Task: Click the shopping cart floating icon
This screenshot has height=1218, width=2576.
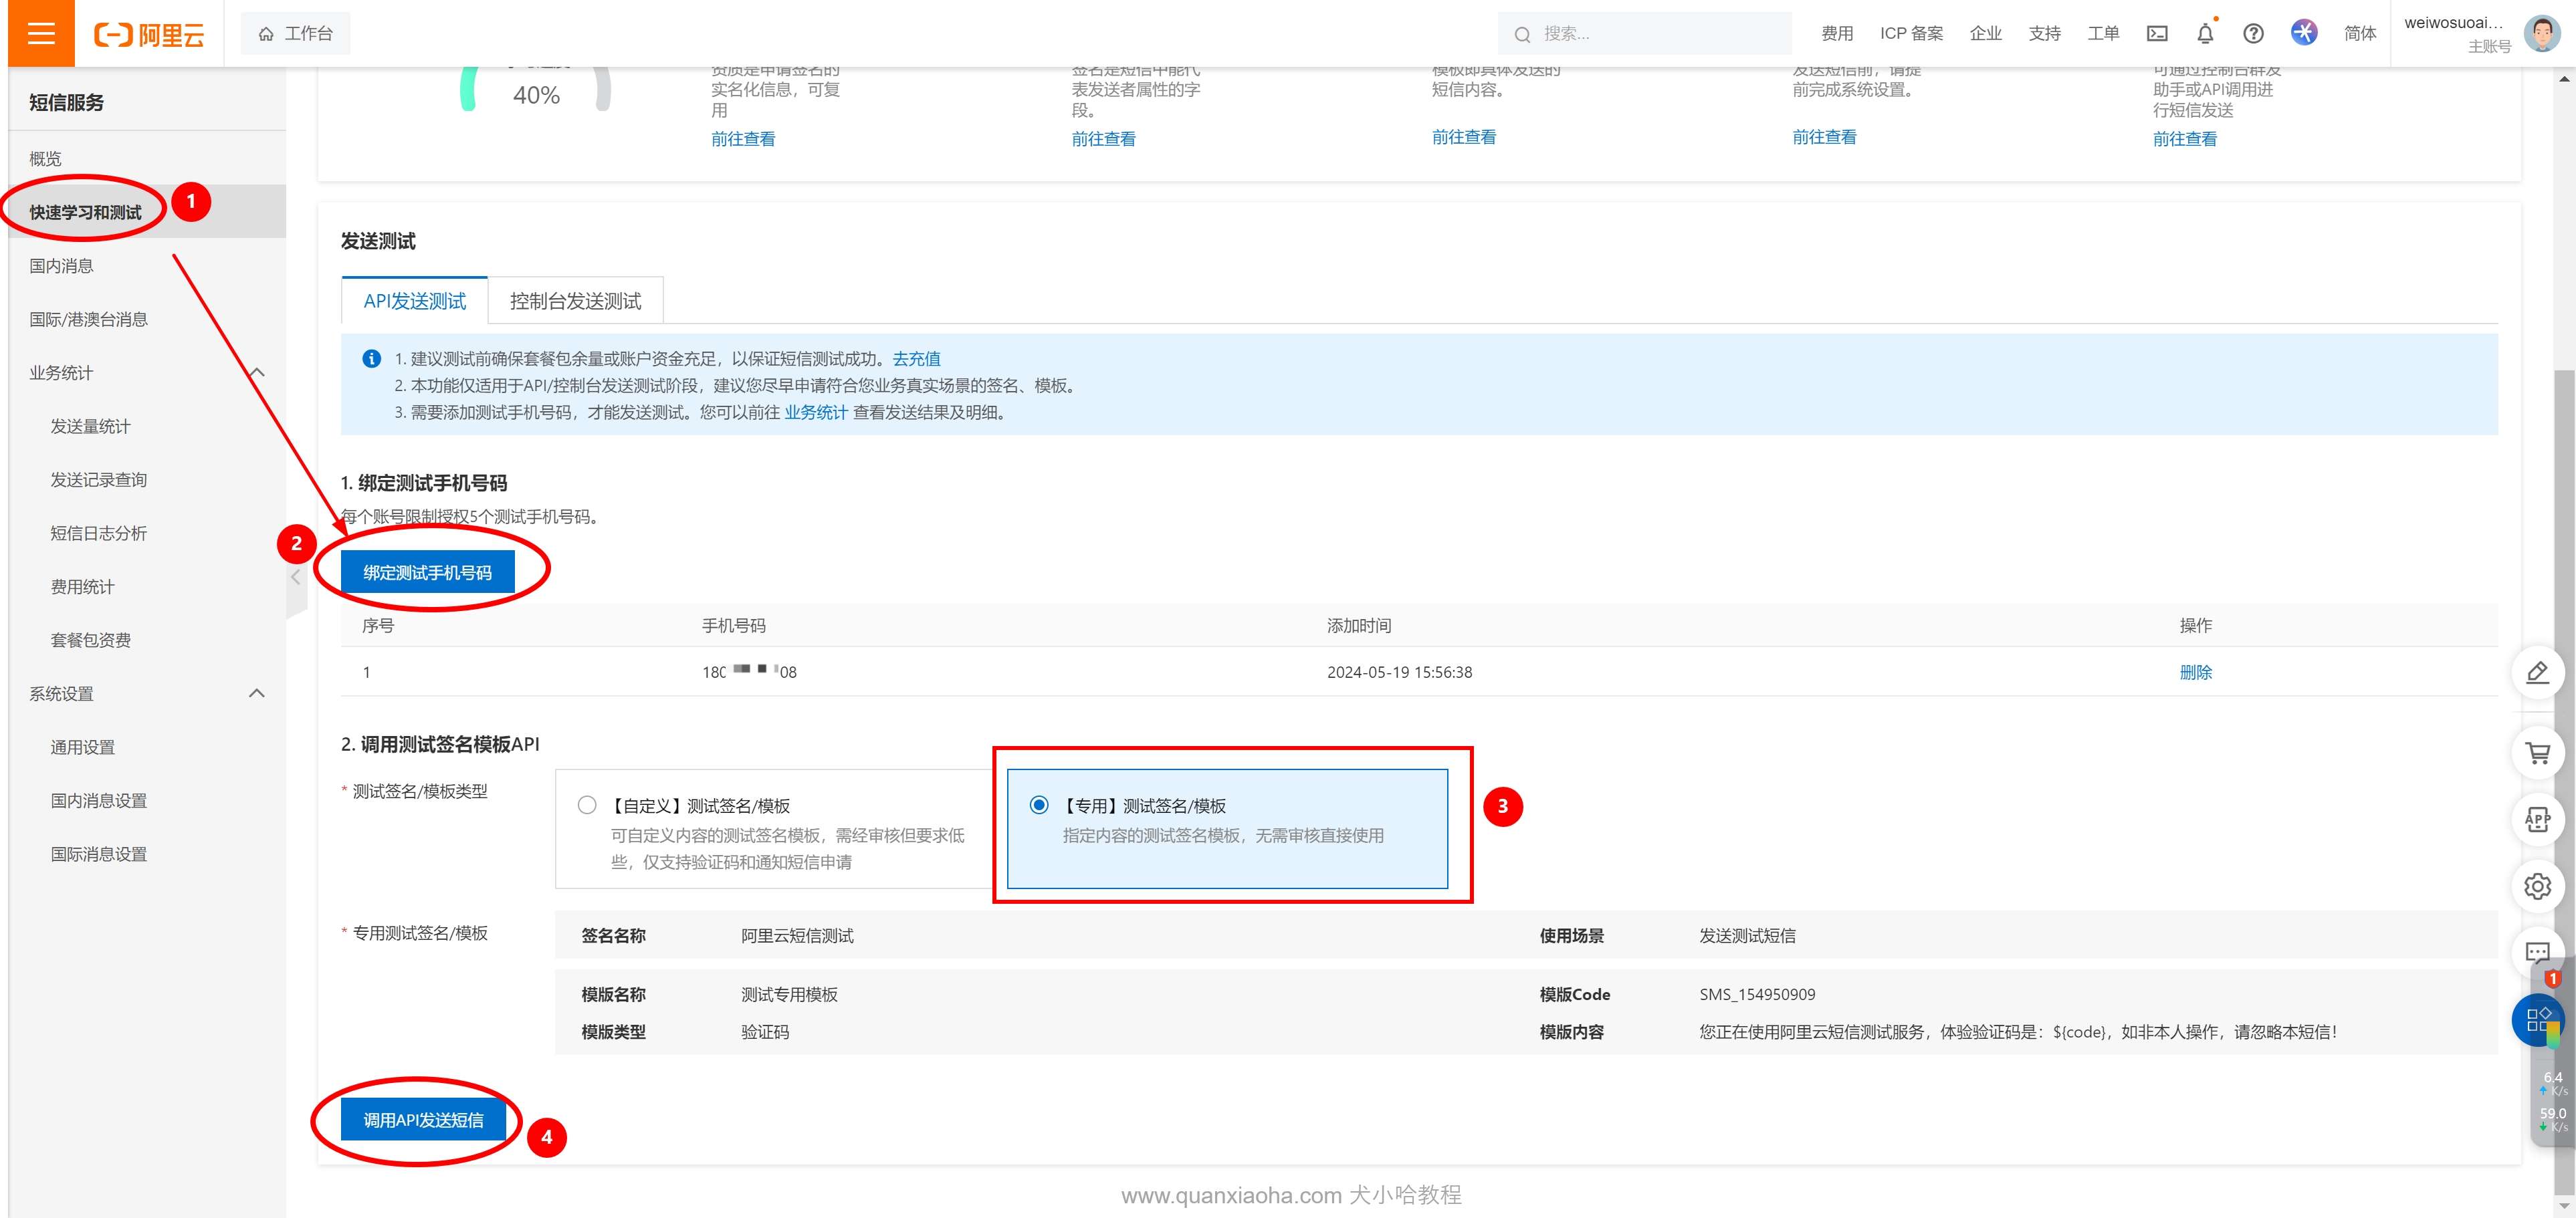Action: tap(2537, 753)
